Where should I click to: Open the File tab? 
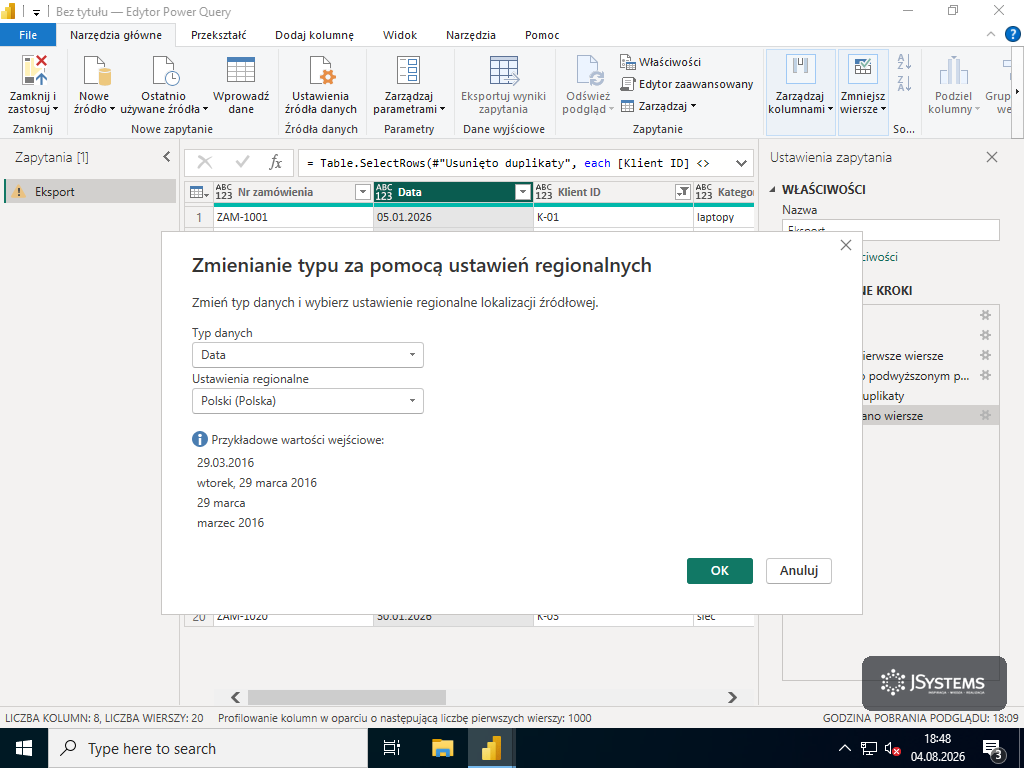click(x=28, y=35)
